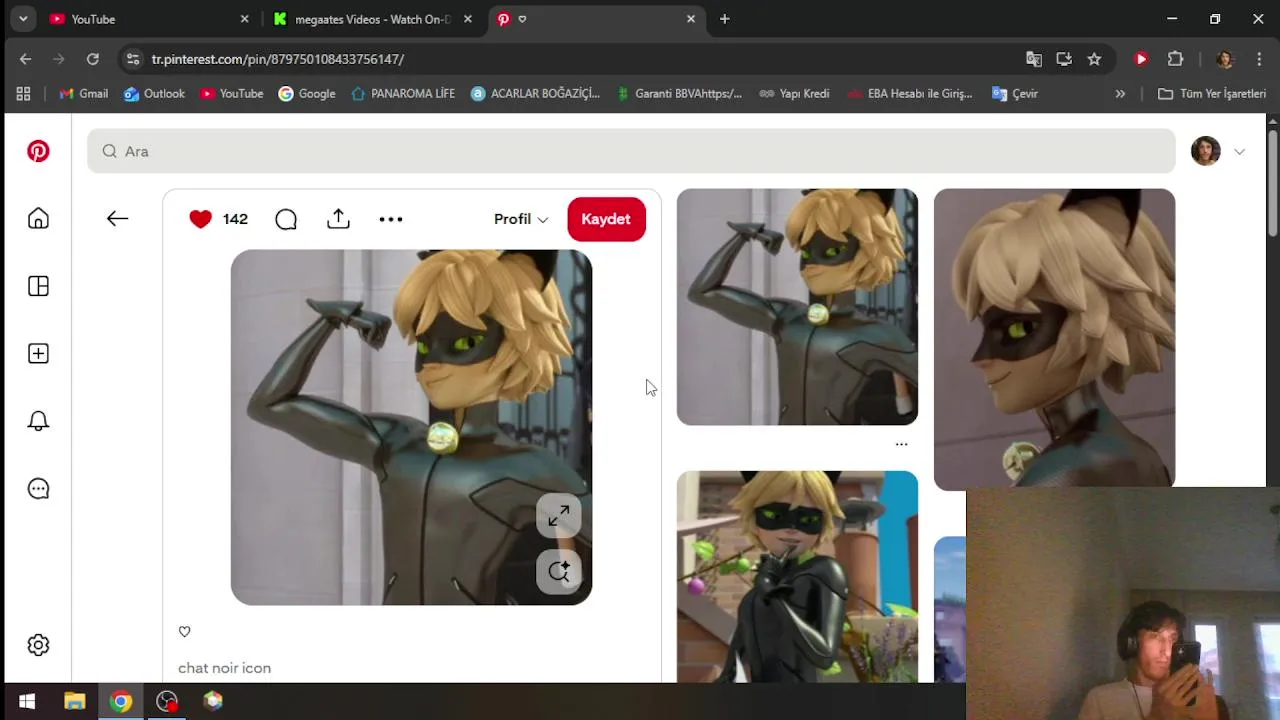1280x720 pixels.
Task: Select 'chat noir icon' title text
Action: point(224,668)
